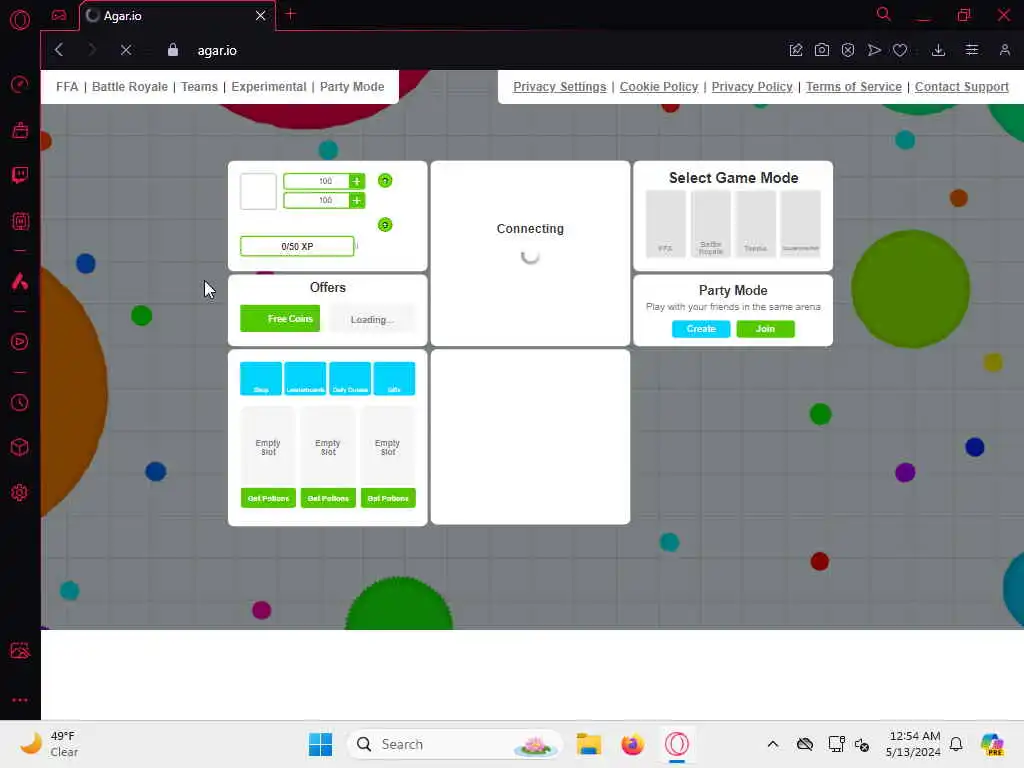Open Contact Support link
The image size is (1024, 768).
[x=961, y=87]
